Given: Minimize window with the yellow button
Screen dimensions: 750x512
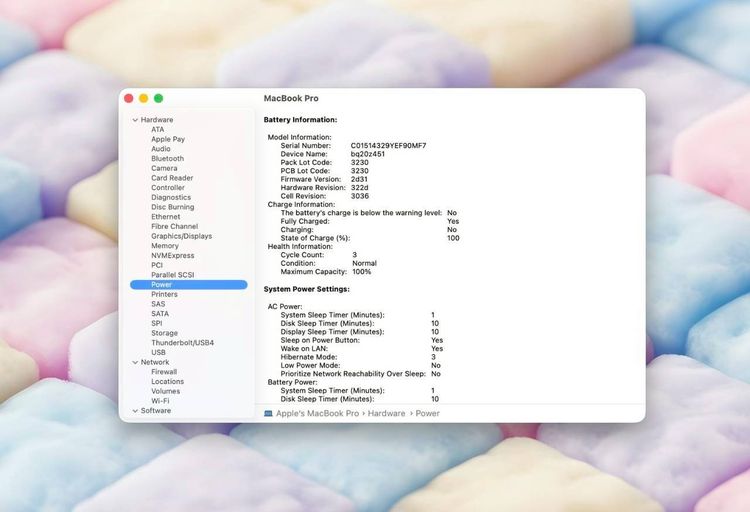Looking at the screenshot, I should (x=143, y=99).
